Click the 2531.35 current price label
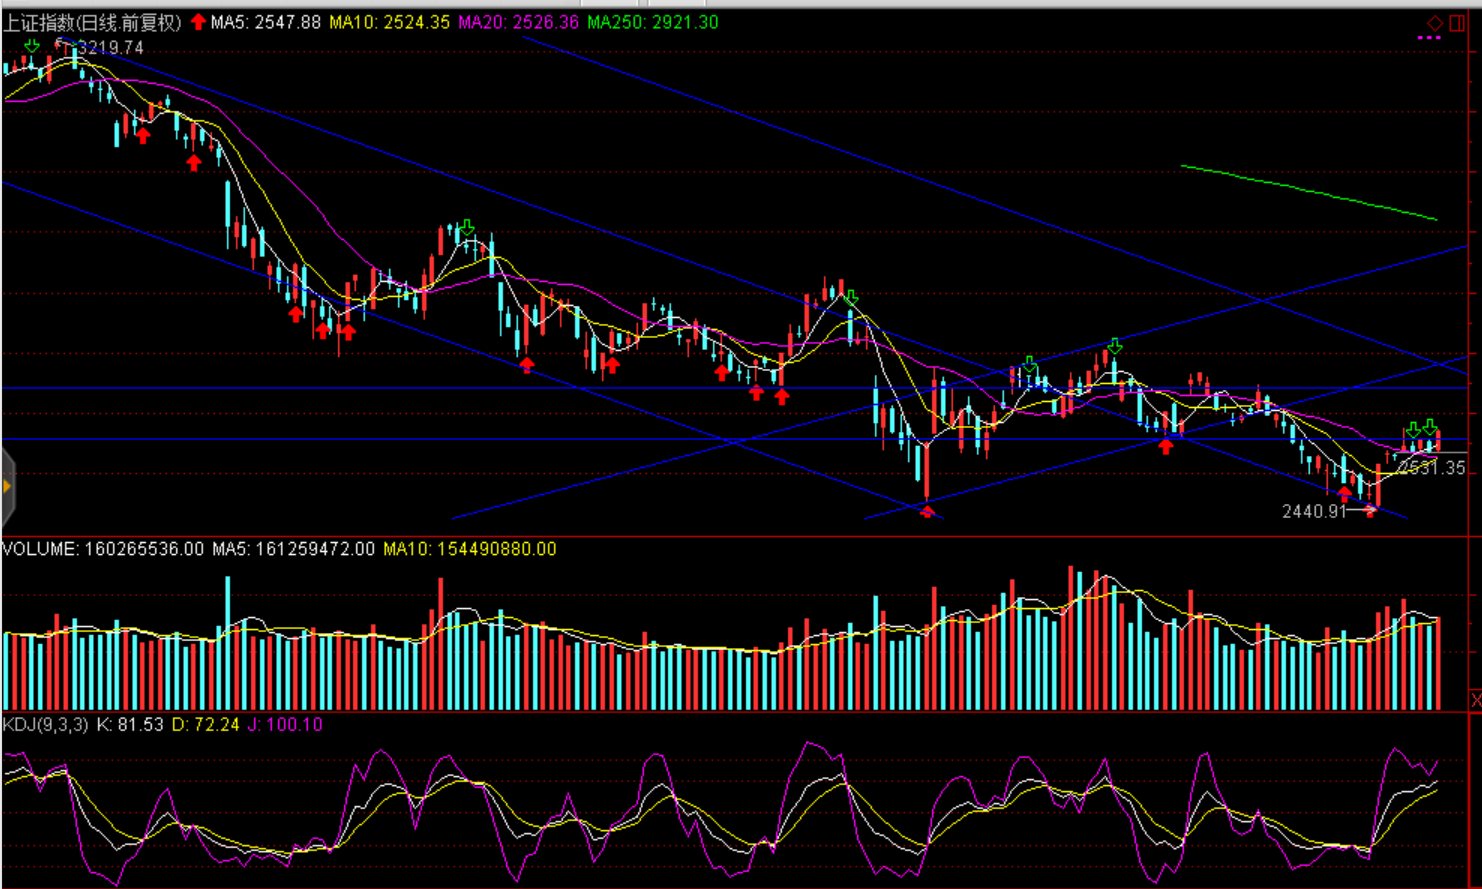The width and height of the screenshot is (1482, 889). (x=1432, y=467)
